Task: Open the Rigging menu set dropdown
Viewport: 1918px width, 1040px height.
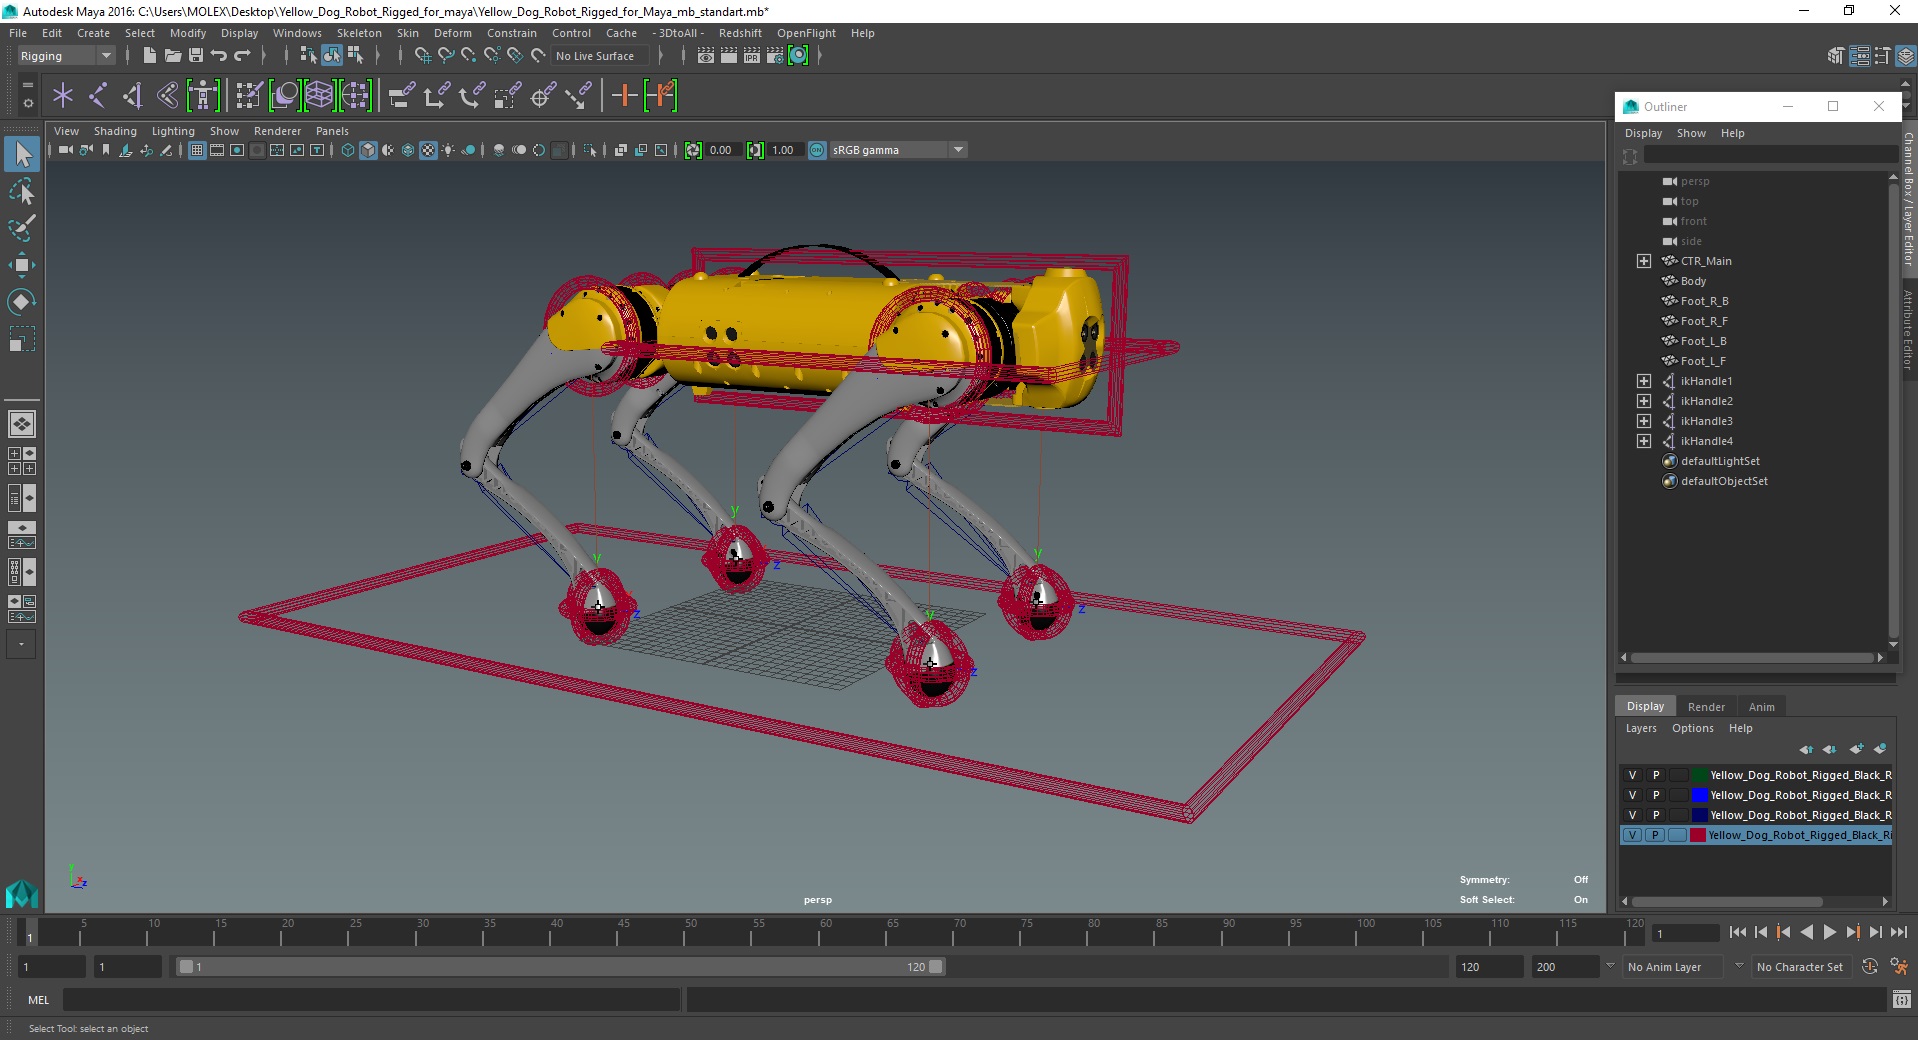Action: click(66, 56)
